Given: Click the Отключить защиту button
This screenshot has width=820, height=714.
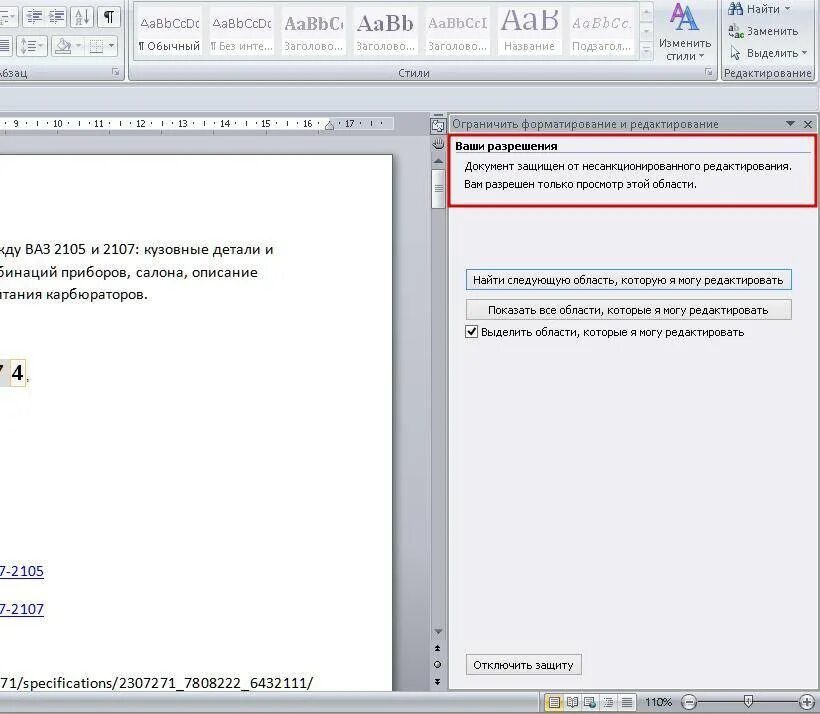Looking at the screenshot, I should click(523, 665).
